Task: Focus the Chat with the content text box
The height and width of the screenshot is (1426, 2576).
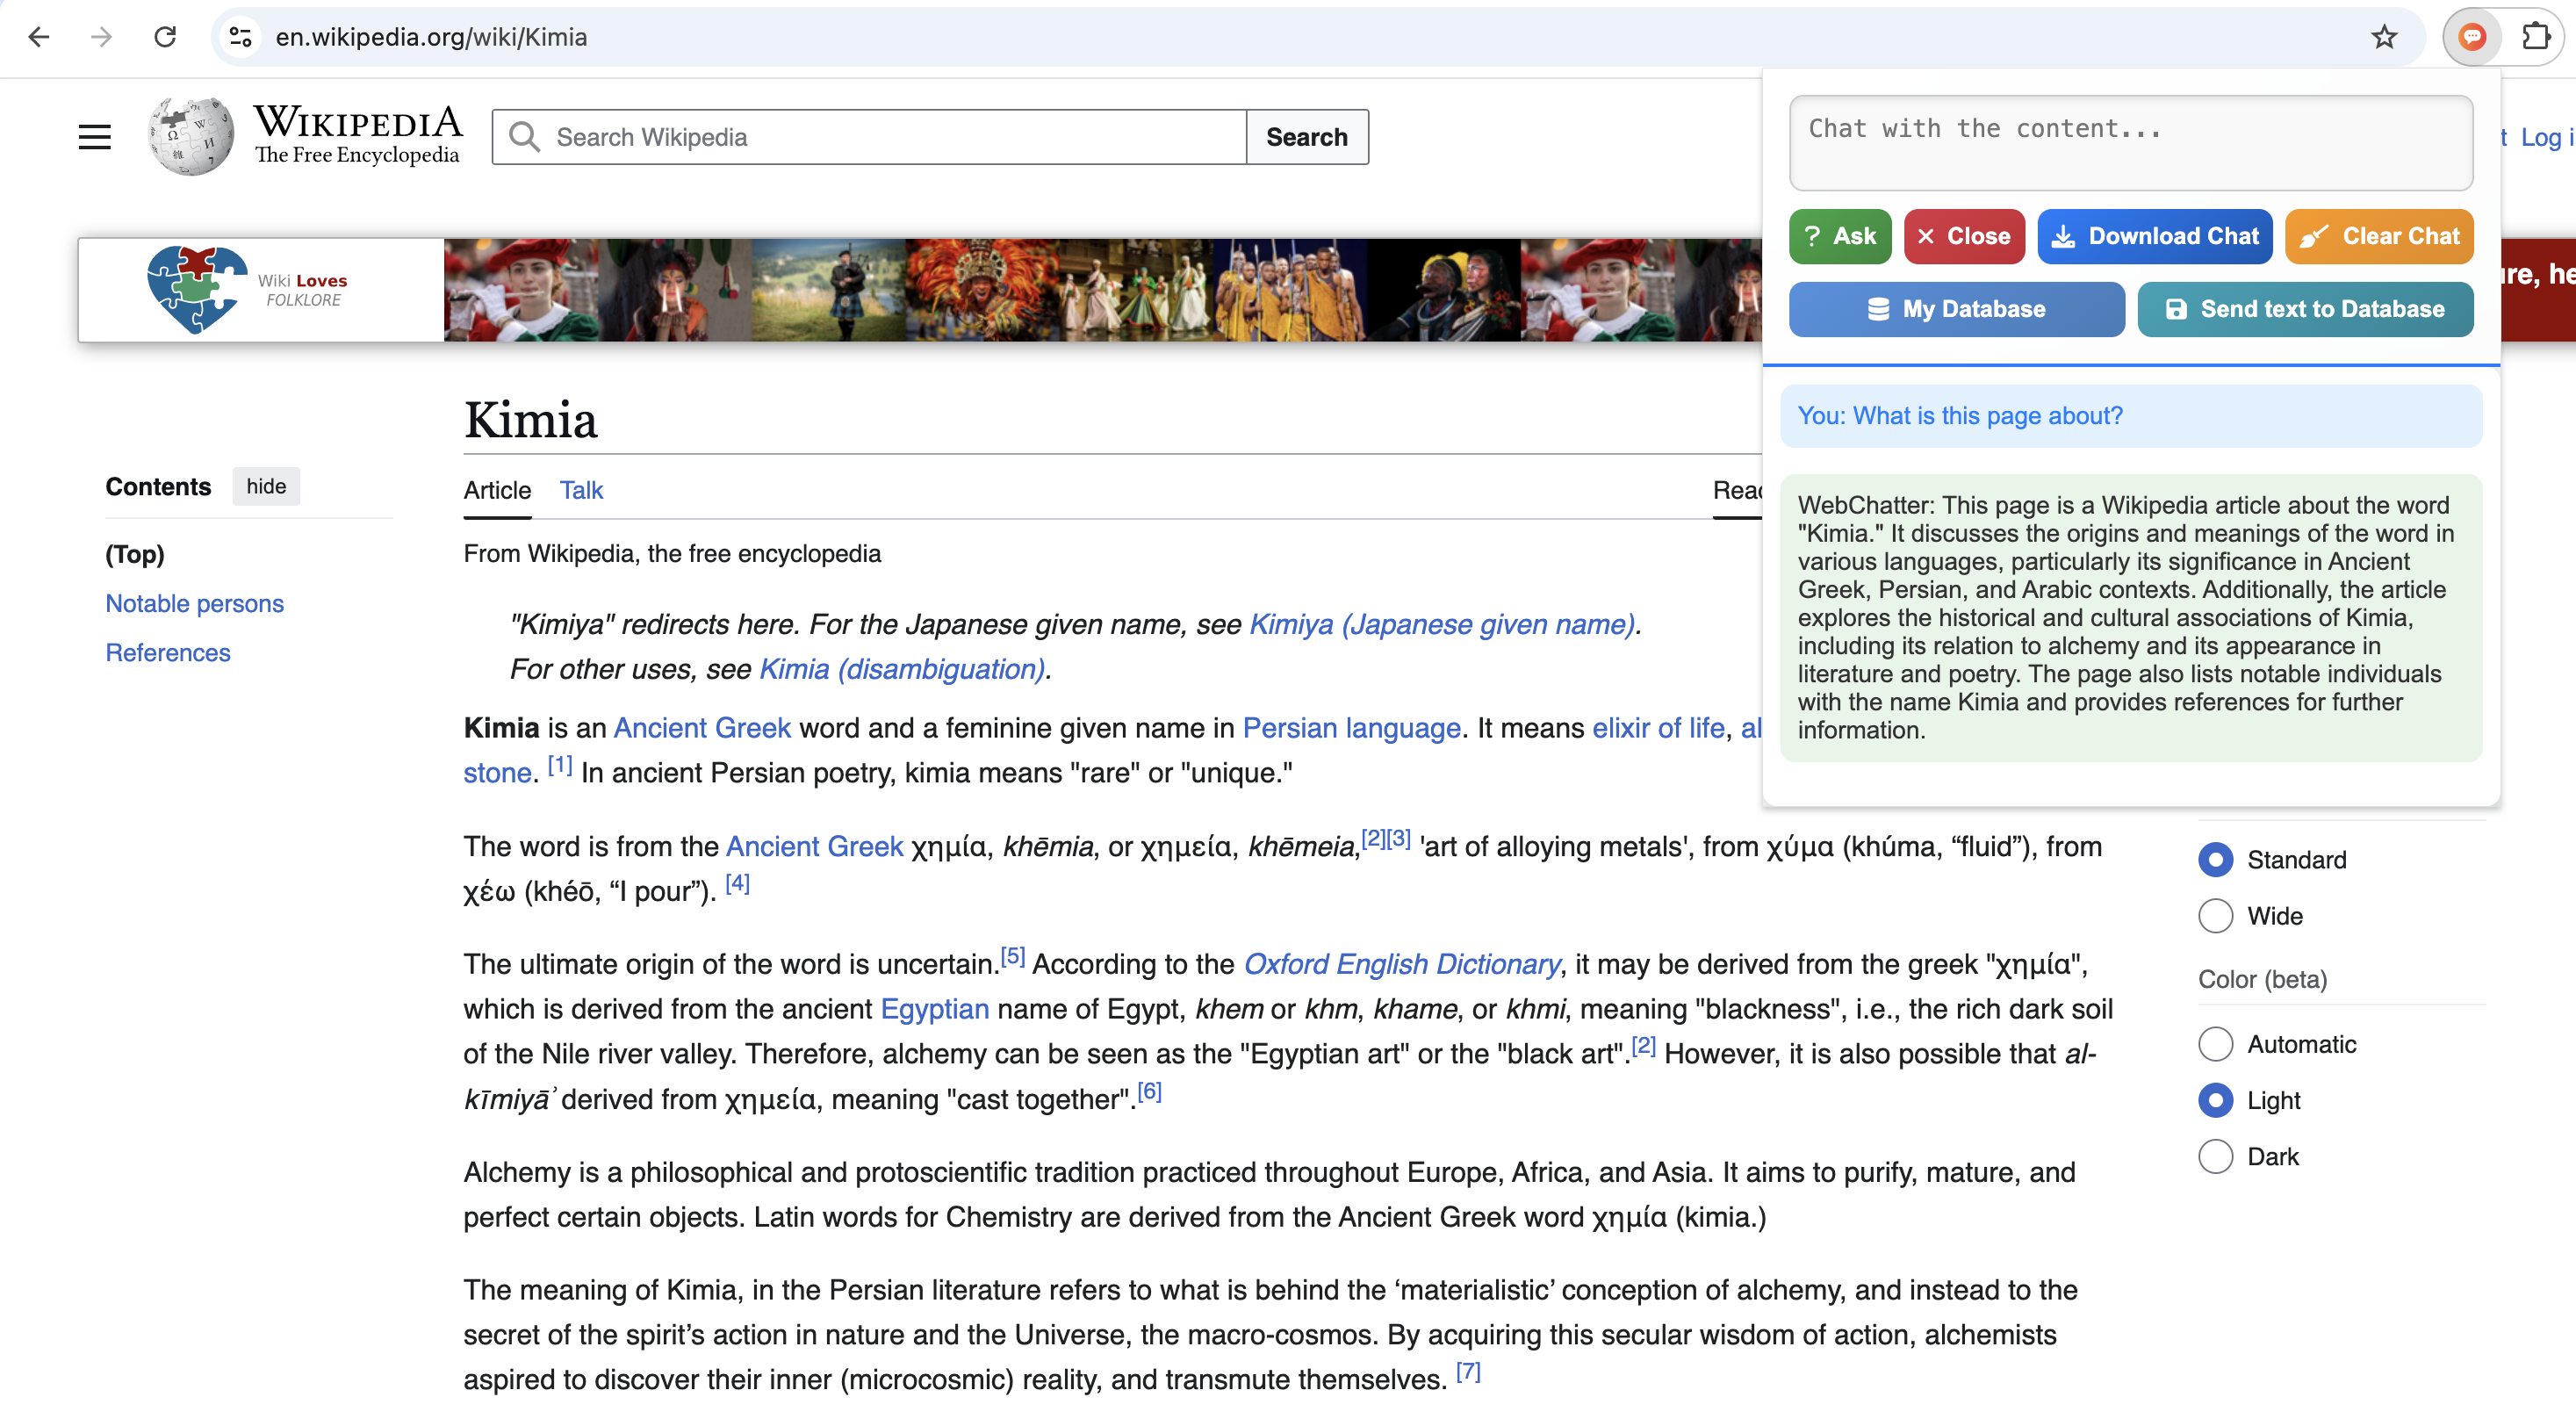Action: pyautogui.click(x=2130, y=143)
